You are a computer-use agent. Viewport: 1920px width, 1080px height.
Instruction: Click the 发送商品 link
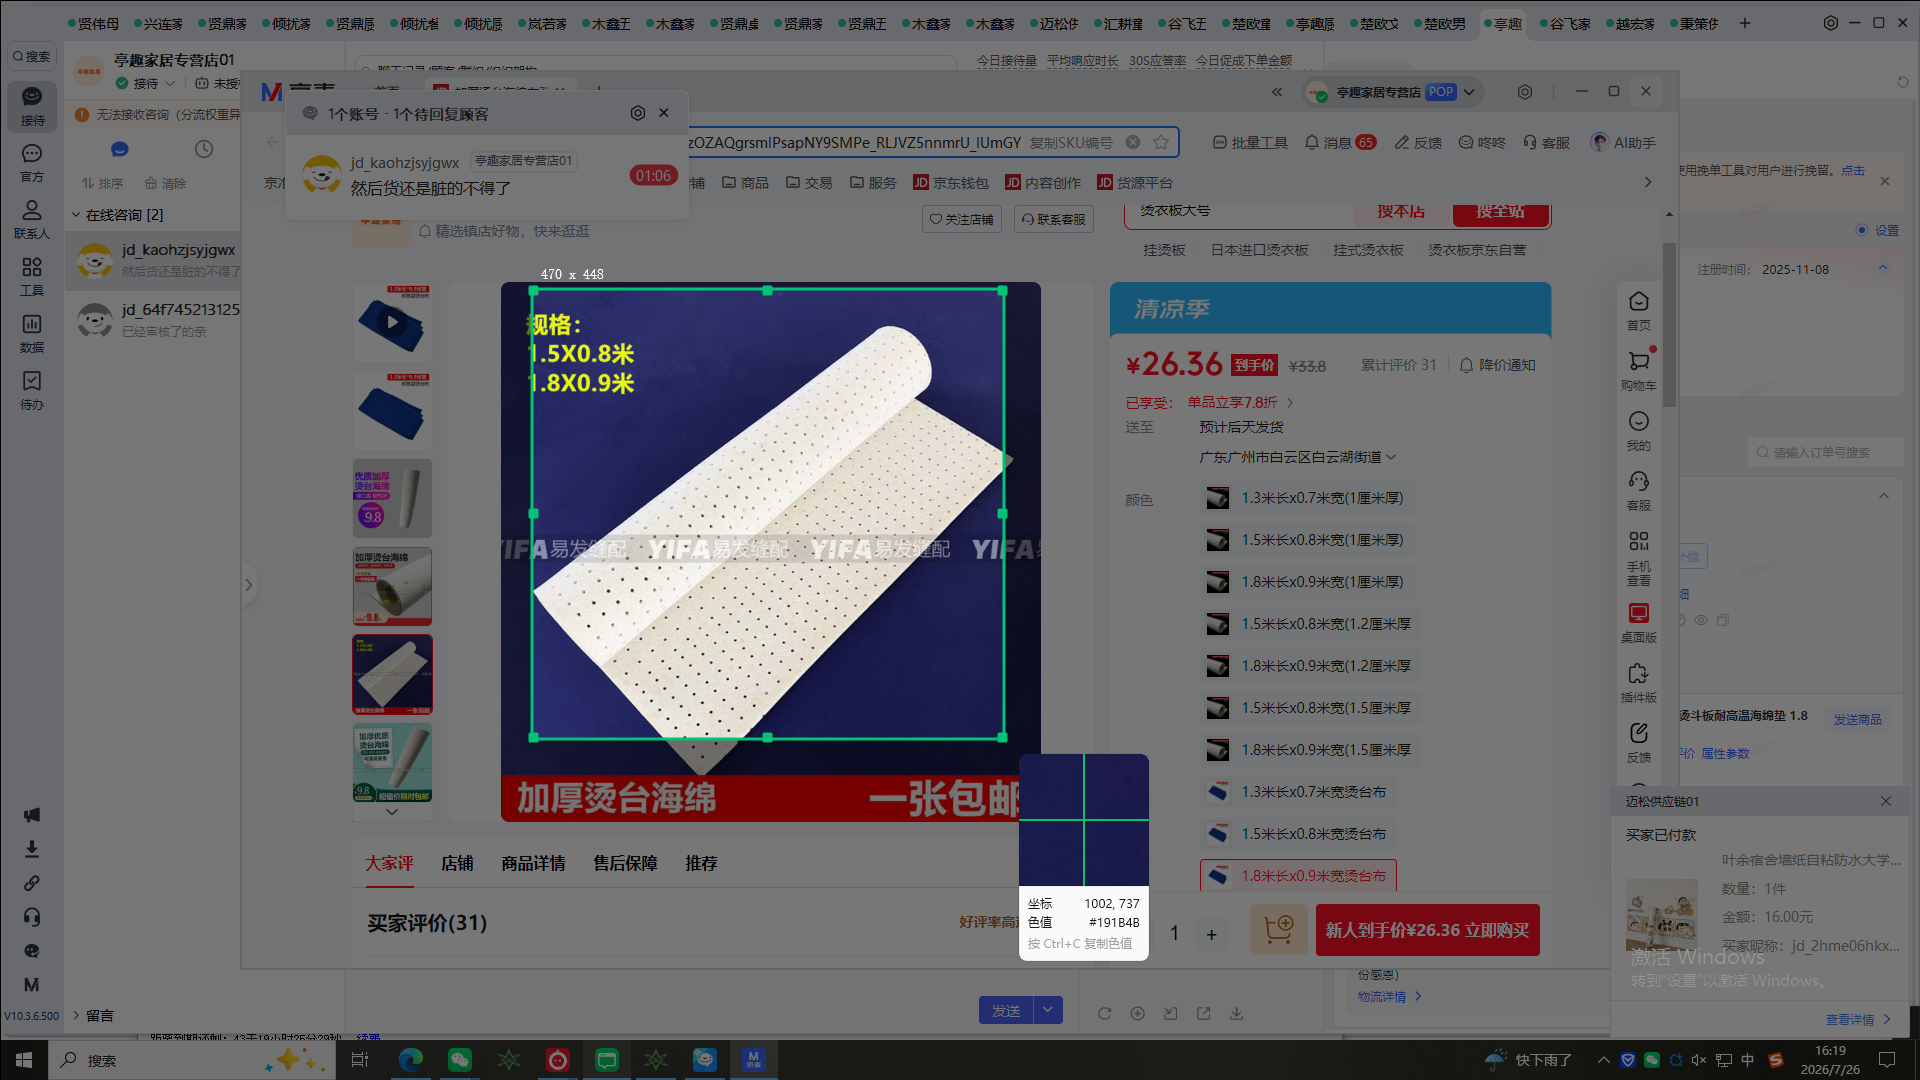[x=1857, y=720]
